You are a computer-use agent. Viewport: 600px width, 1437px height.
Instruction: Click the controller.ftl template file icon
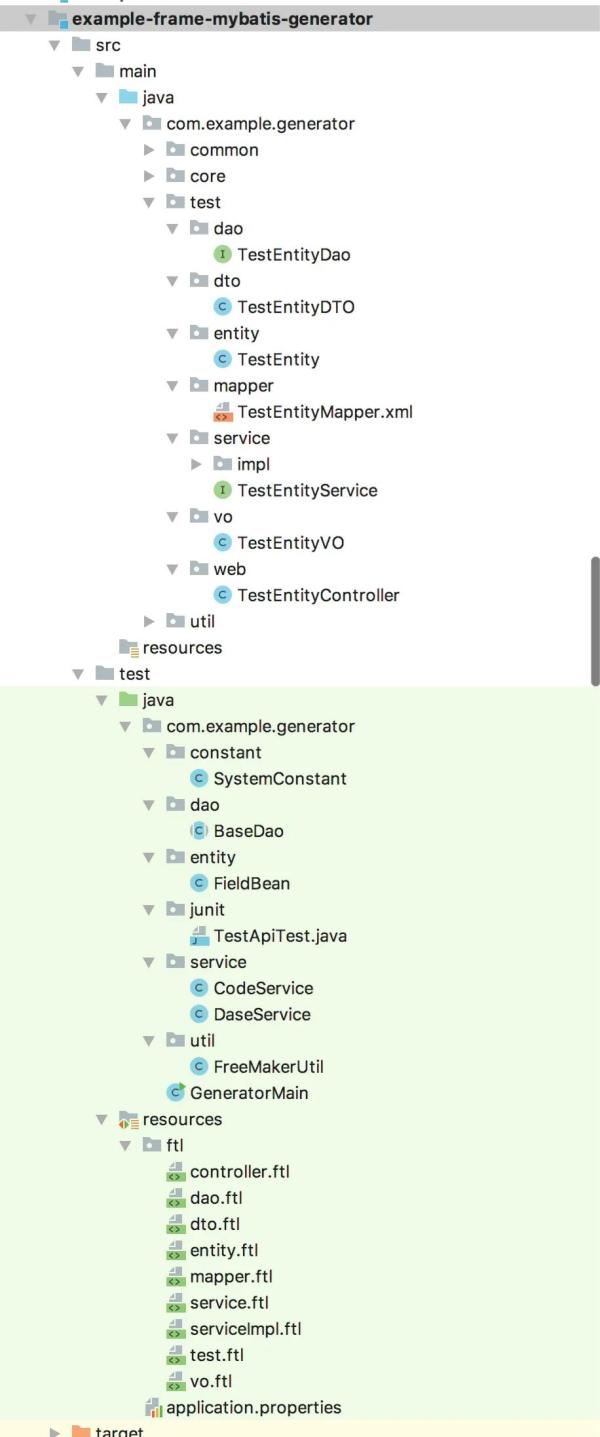(x=176, y=1172)
